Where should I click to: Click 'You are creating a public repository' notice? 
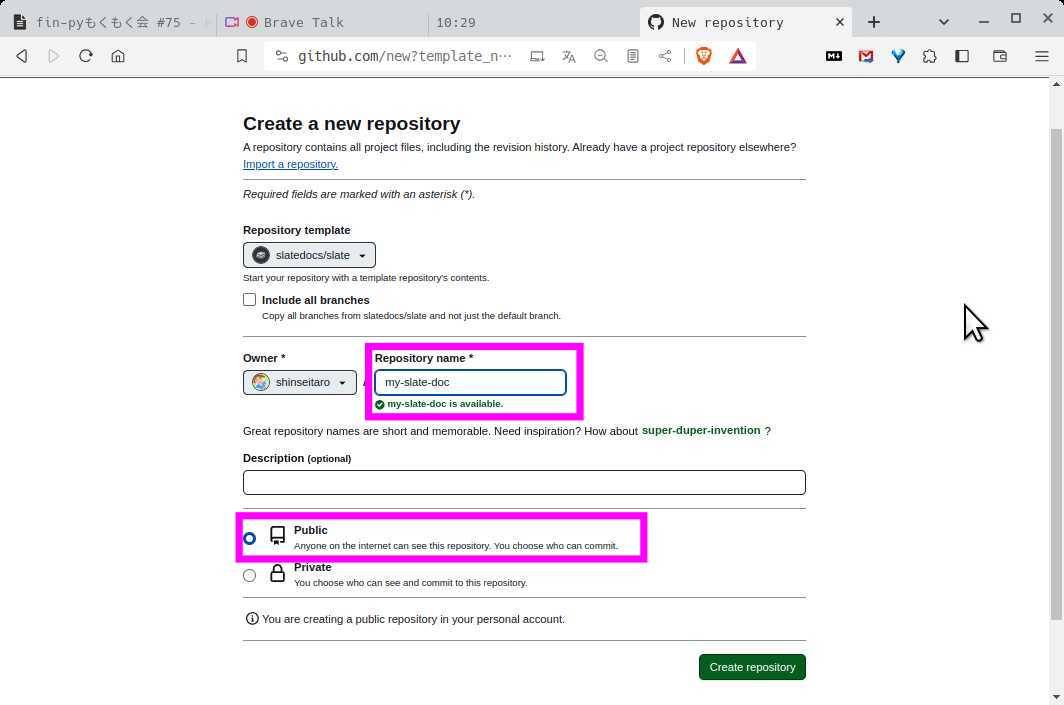point(413,619)
